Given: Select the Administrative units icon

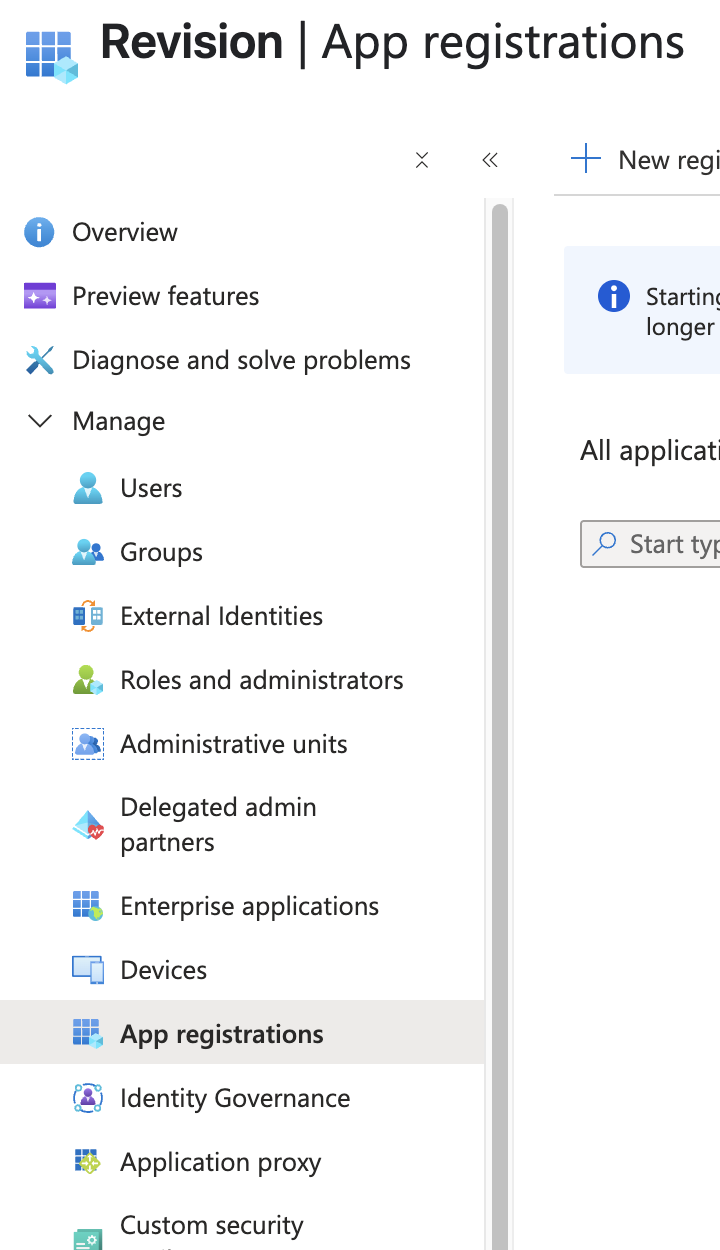Looking at the screenshot, I should tap(88, 744).
